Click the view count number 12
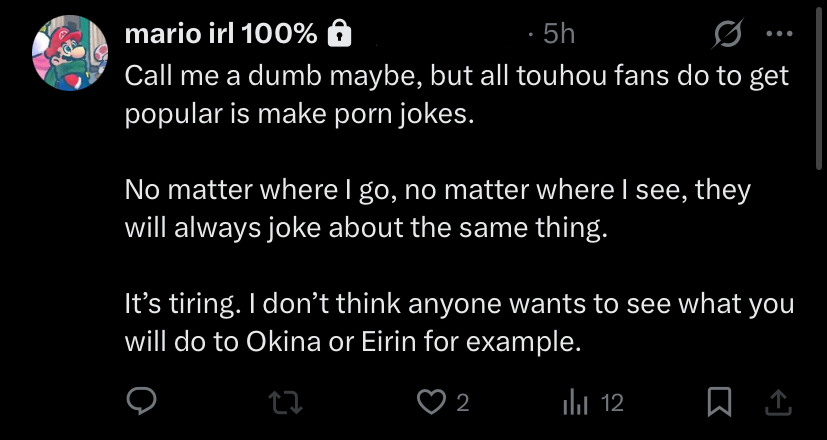This screenshot has width=827, height=440. tap(612, 403)
